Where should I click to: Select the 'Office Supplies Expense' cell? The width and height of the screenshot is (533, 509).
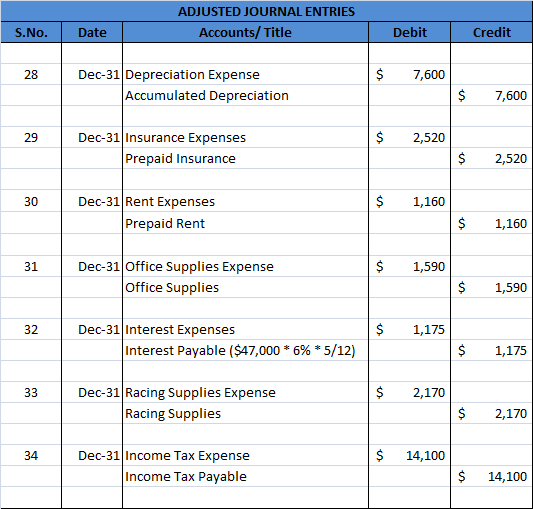(245, 267)
